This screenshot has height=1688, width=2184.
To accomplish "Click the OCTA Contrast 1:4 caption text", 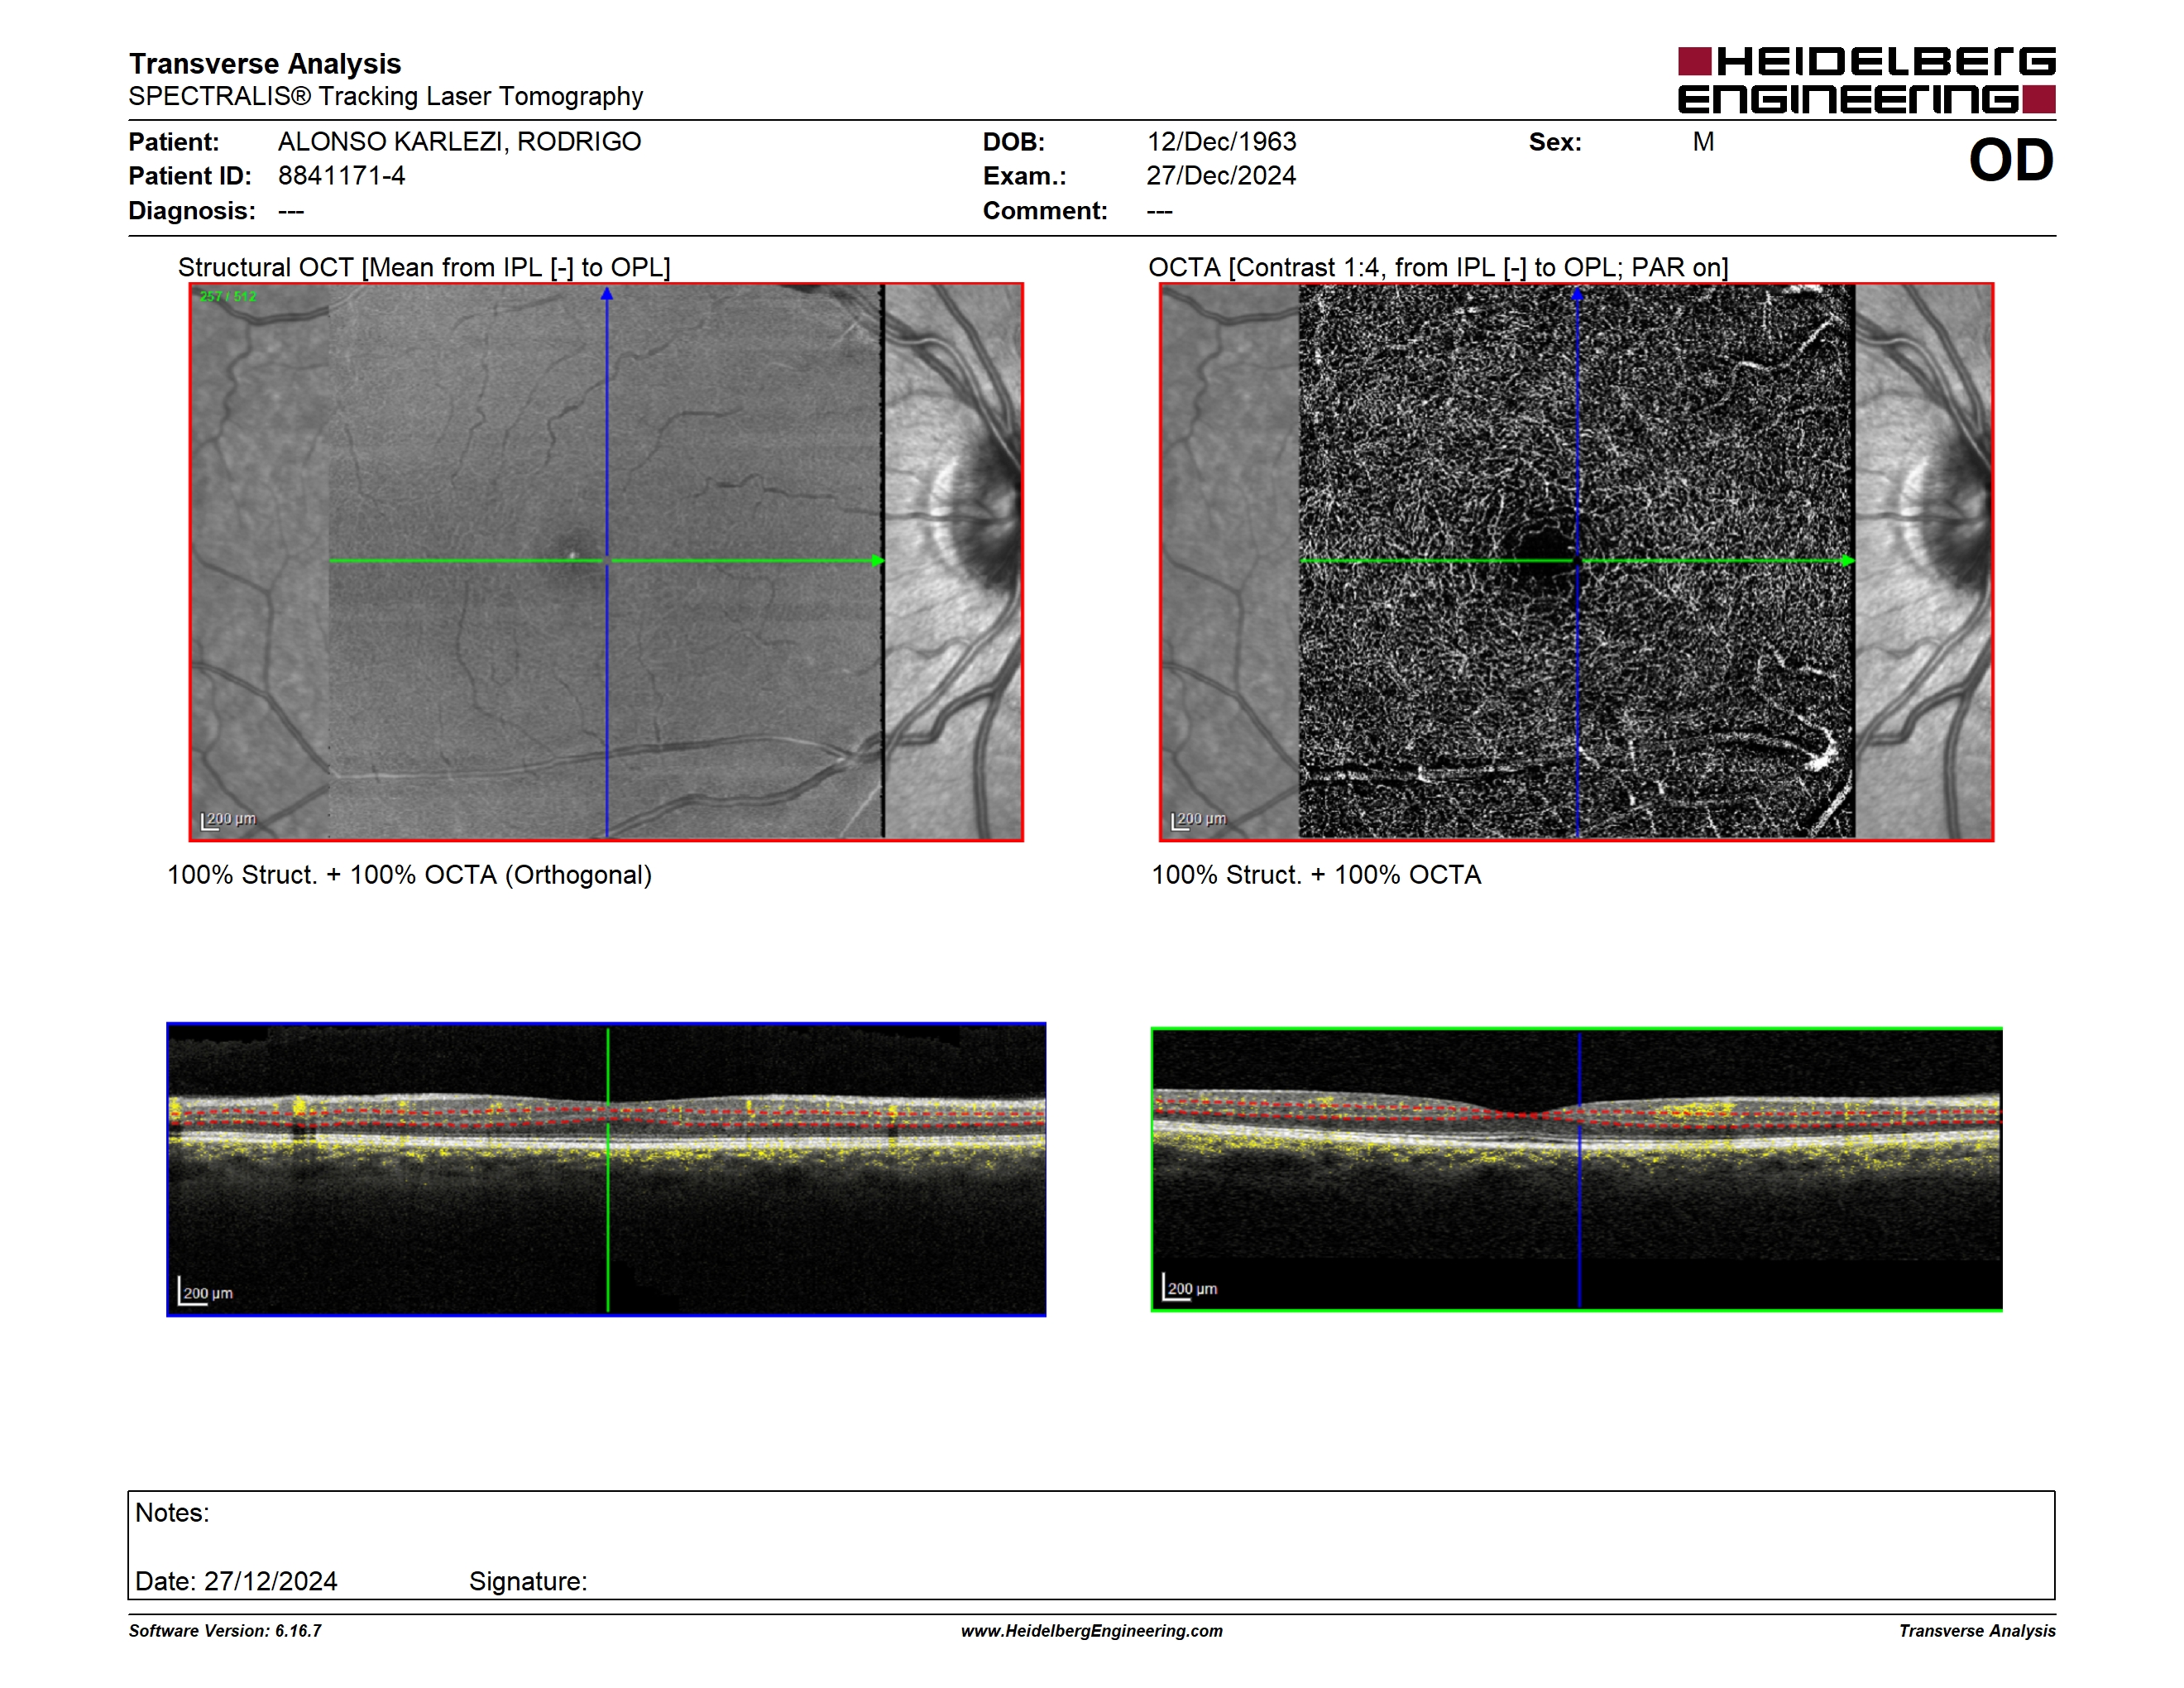I will point(1438,267).
